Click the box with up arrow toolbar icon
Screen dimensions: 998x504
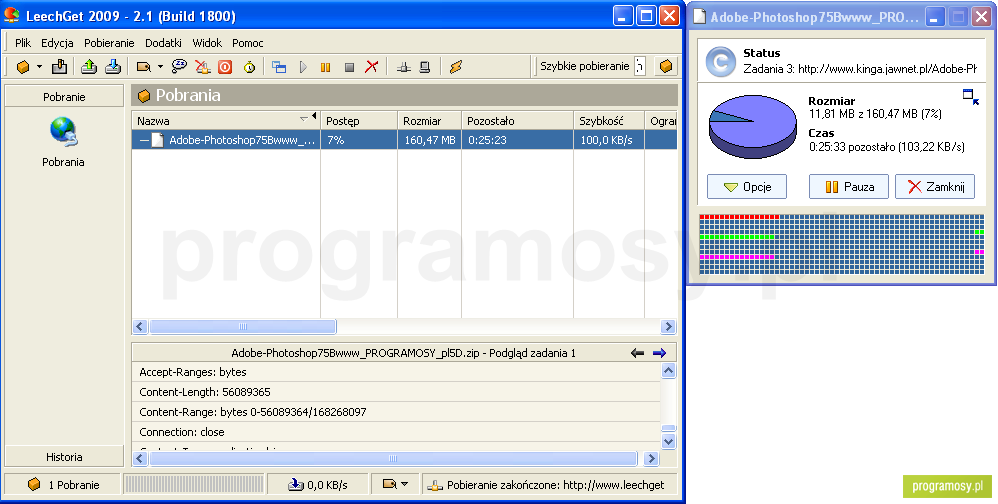coord(59,66)
